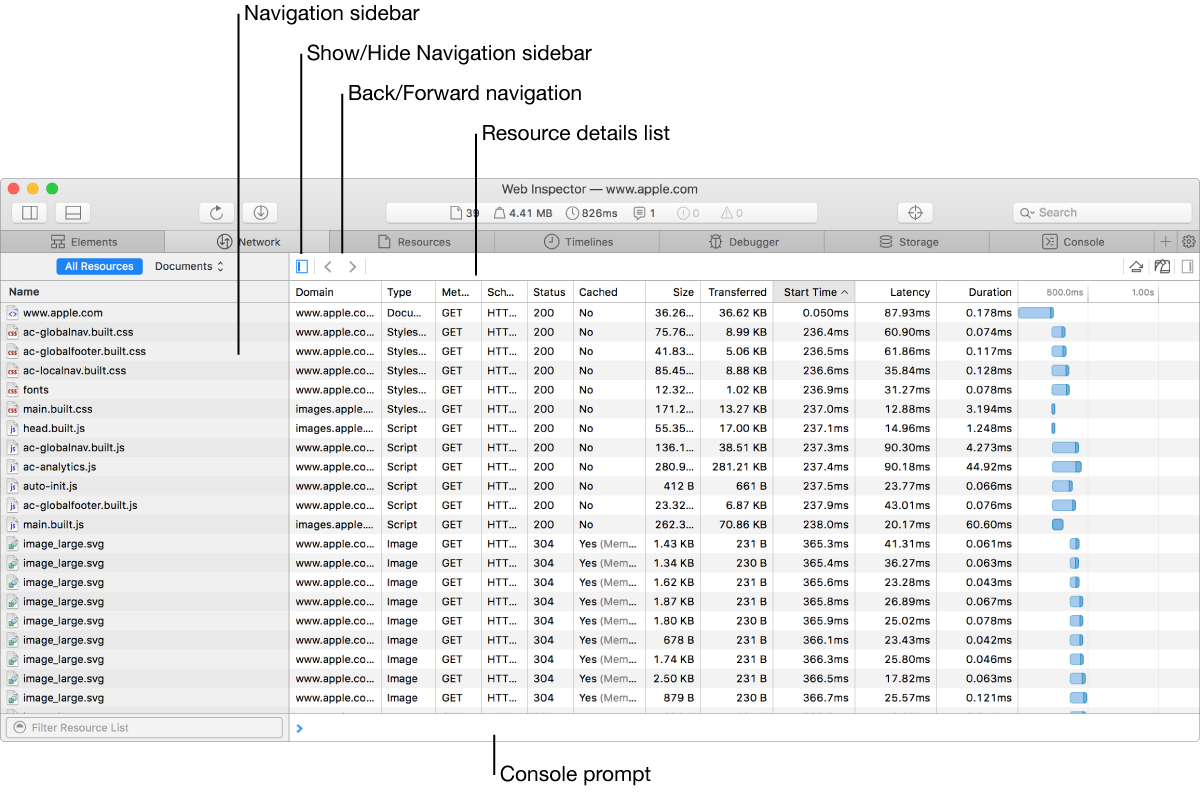Sort by Cached column header

tap(609, 292)
